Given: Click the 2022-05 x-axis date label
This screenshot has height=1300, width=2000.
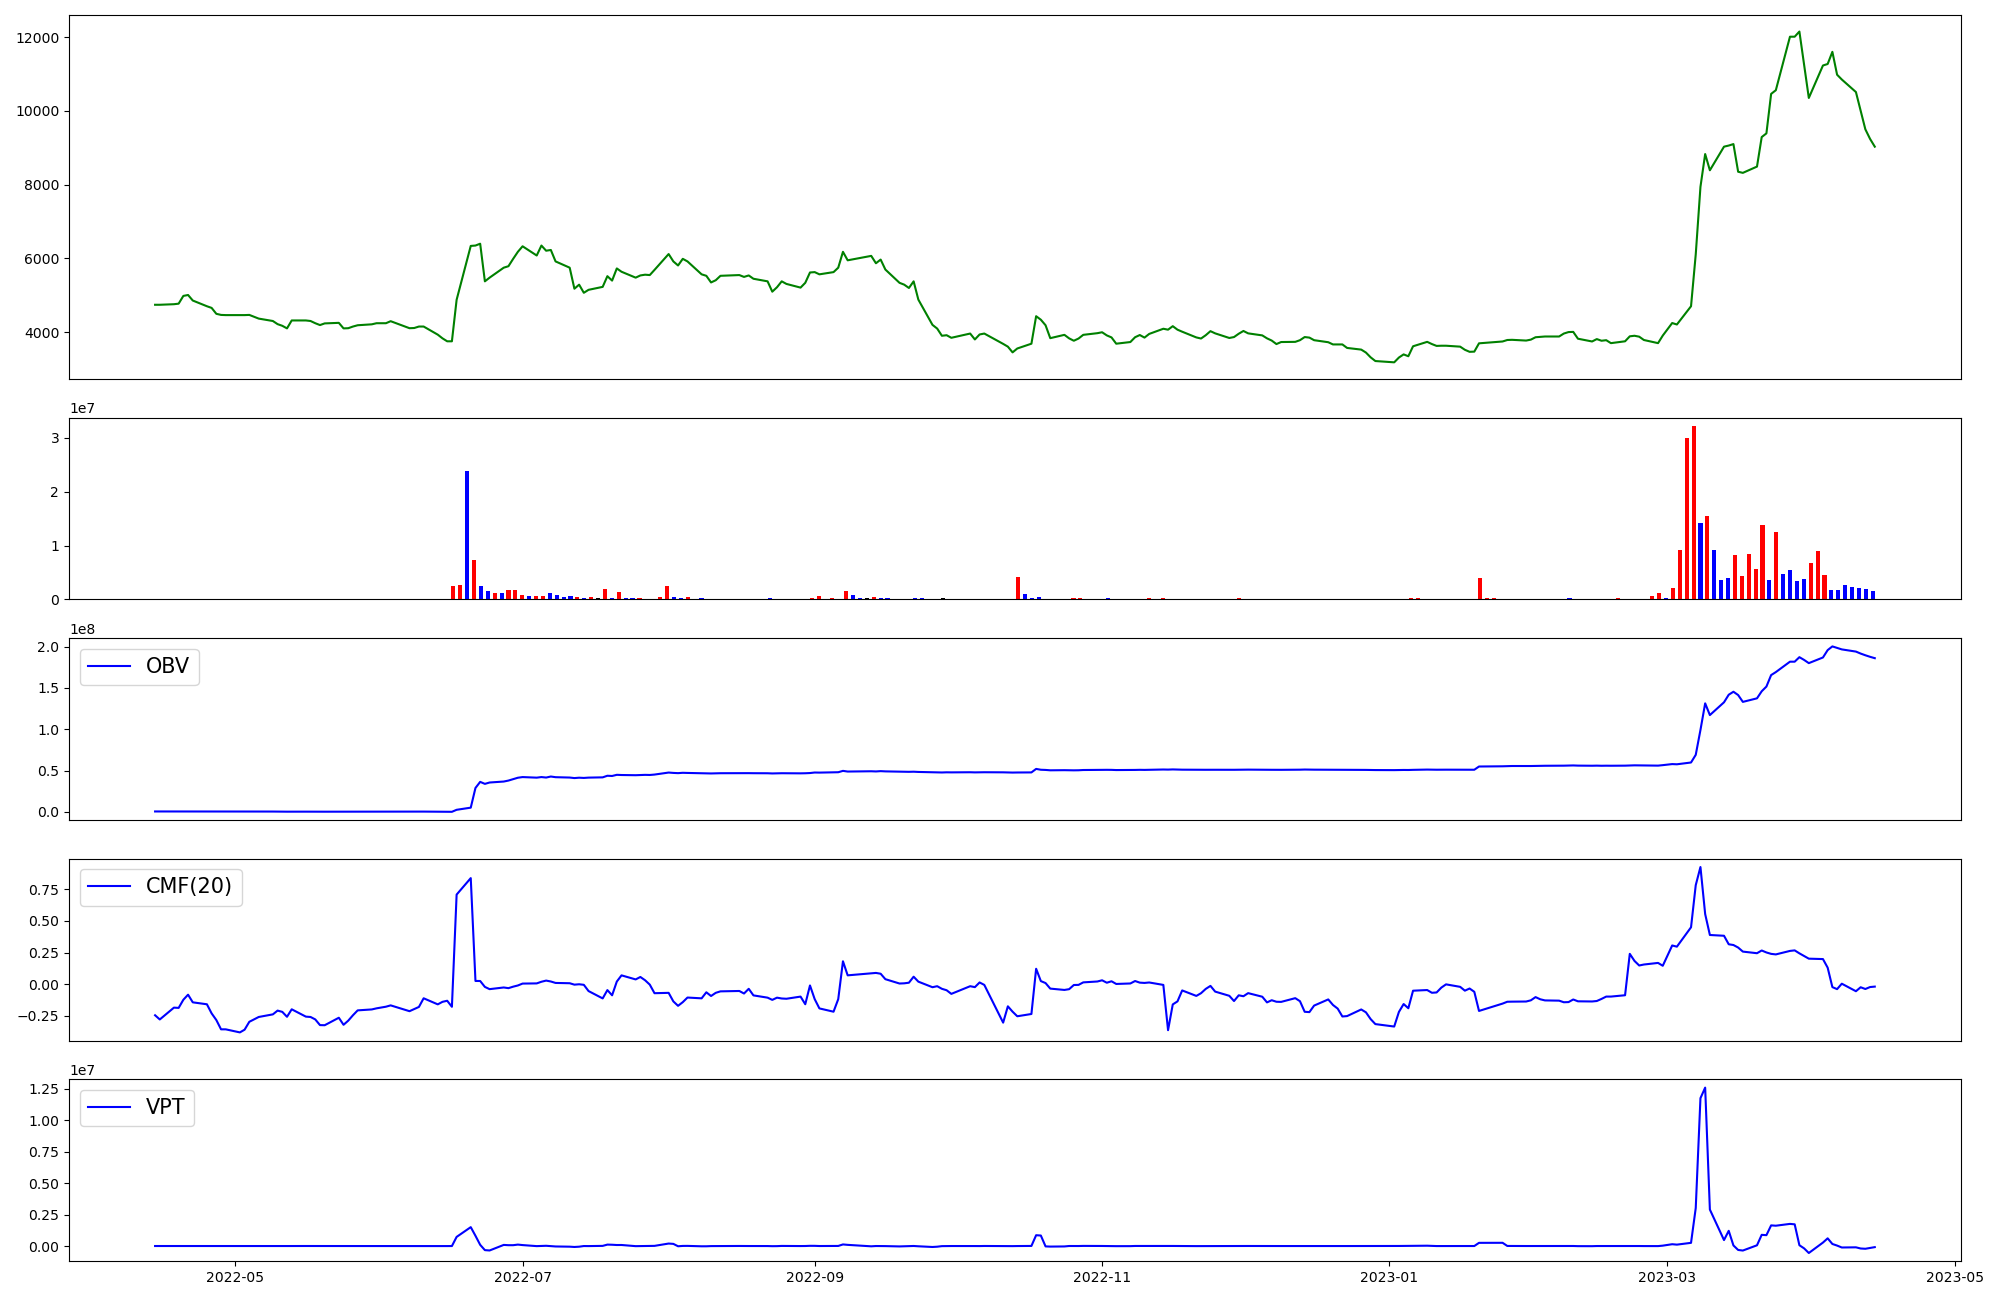Looking at the screenshot, I should pyautogui.click(x=235, y=1277).
